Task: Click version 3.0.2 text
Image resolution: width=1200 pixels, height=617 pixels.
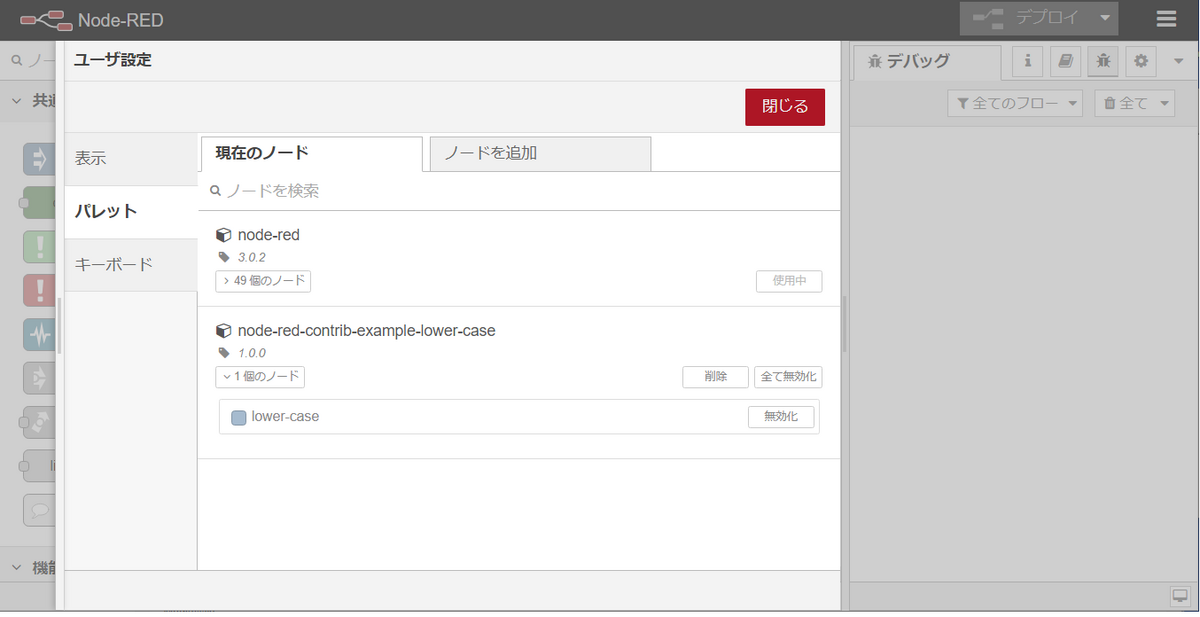Action: tap(251, 257)
